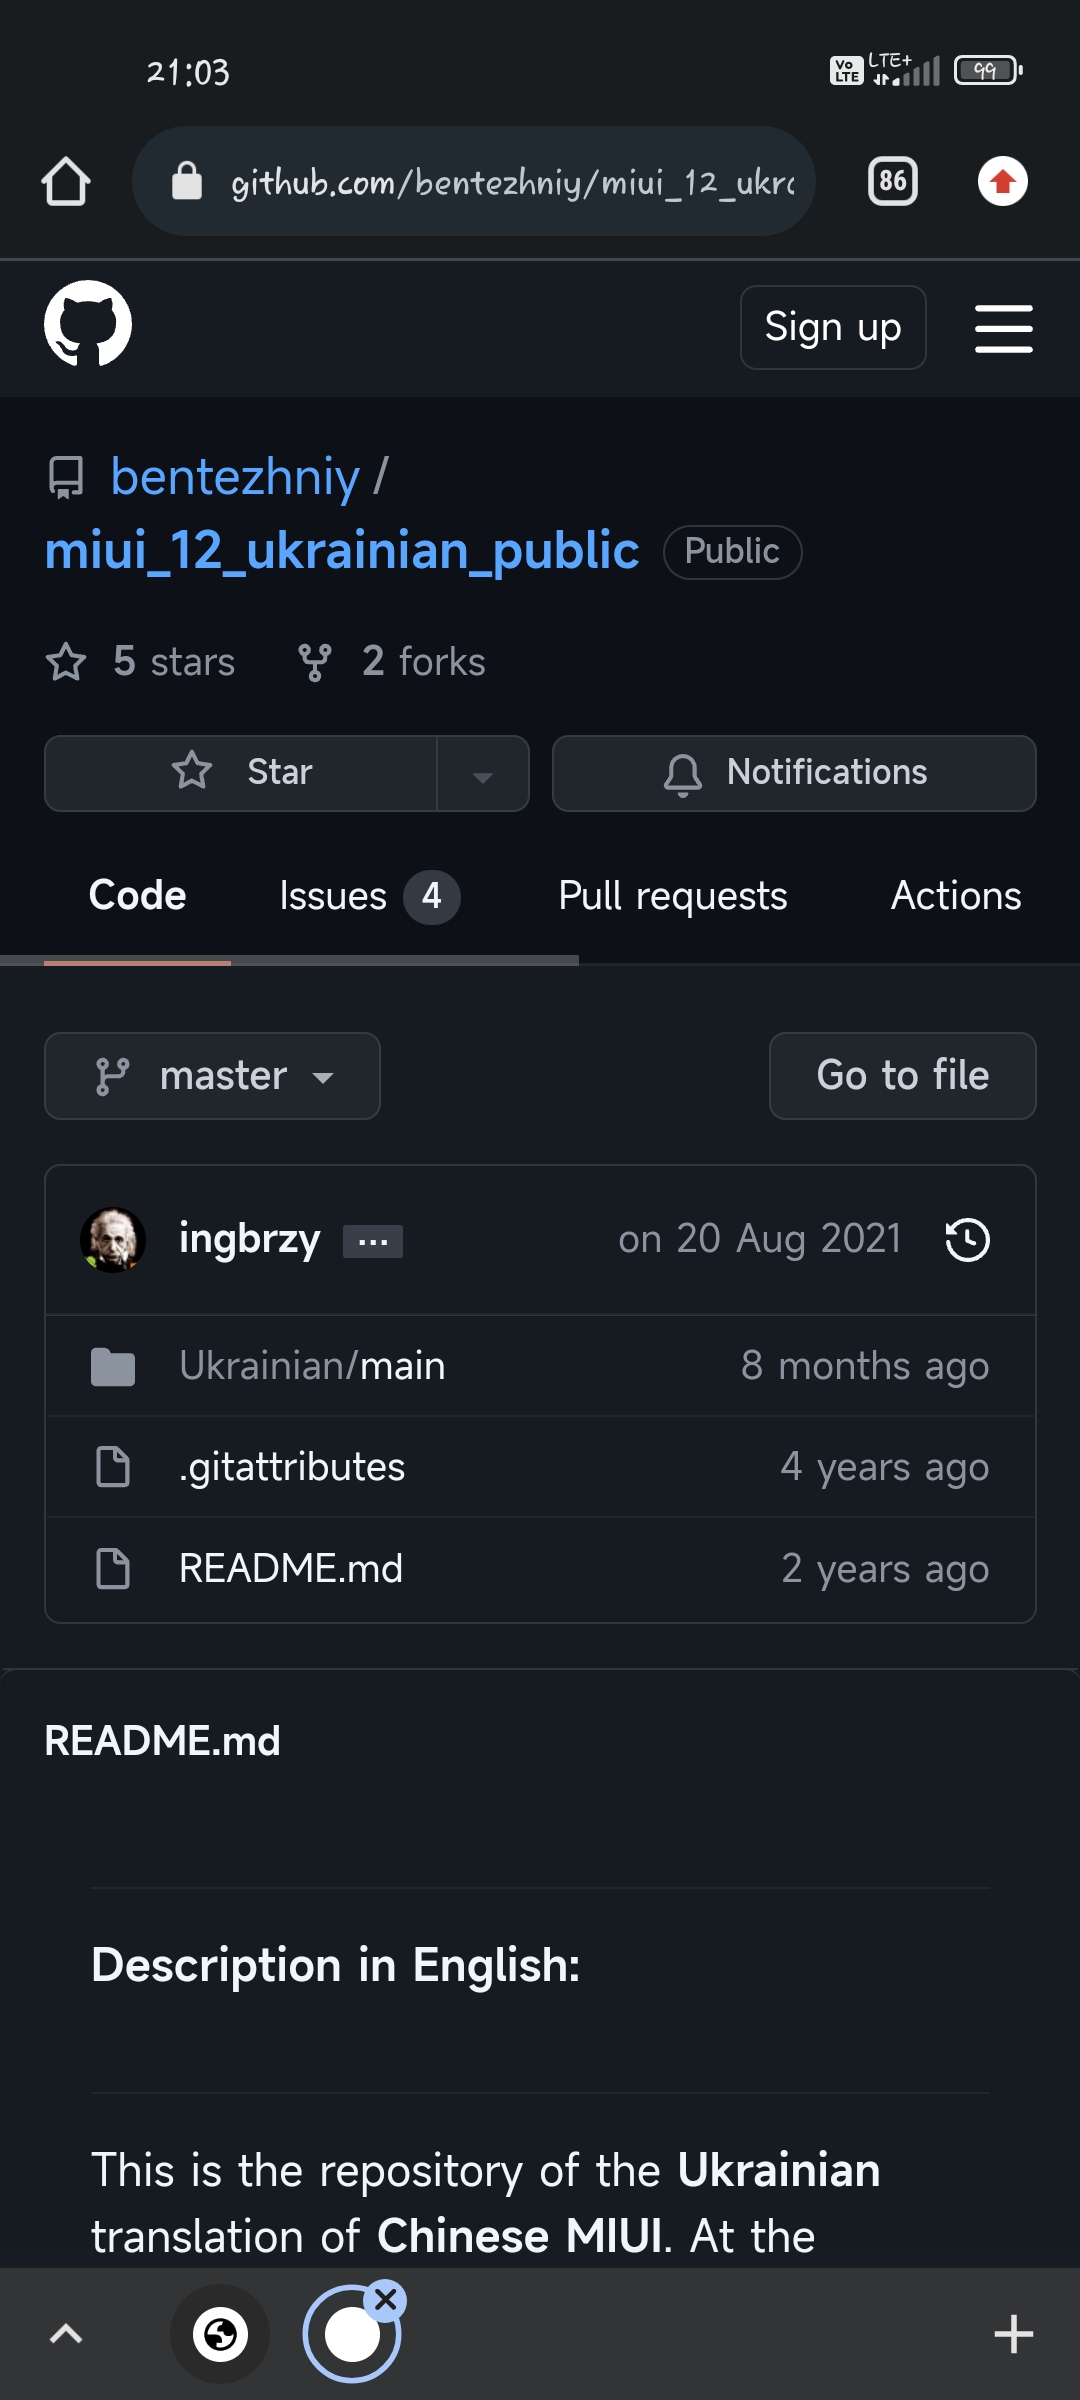1080x2400 pixels.
Task: Tap the browser home icon
Action: coord(66,182)
